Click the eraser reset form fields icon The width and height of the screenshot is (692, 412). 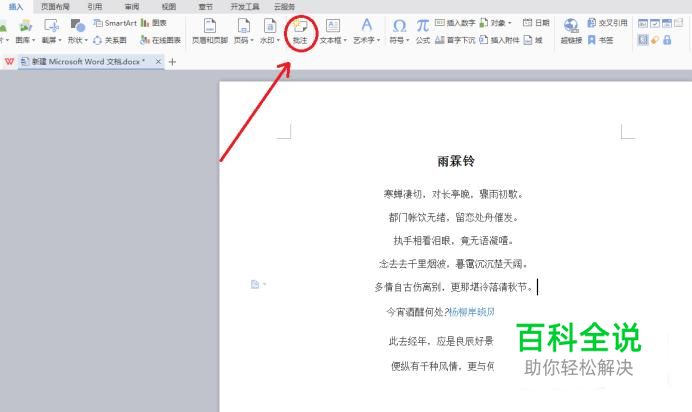coord(655,40)
